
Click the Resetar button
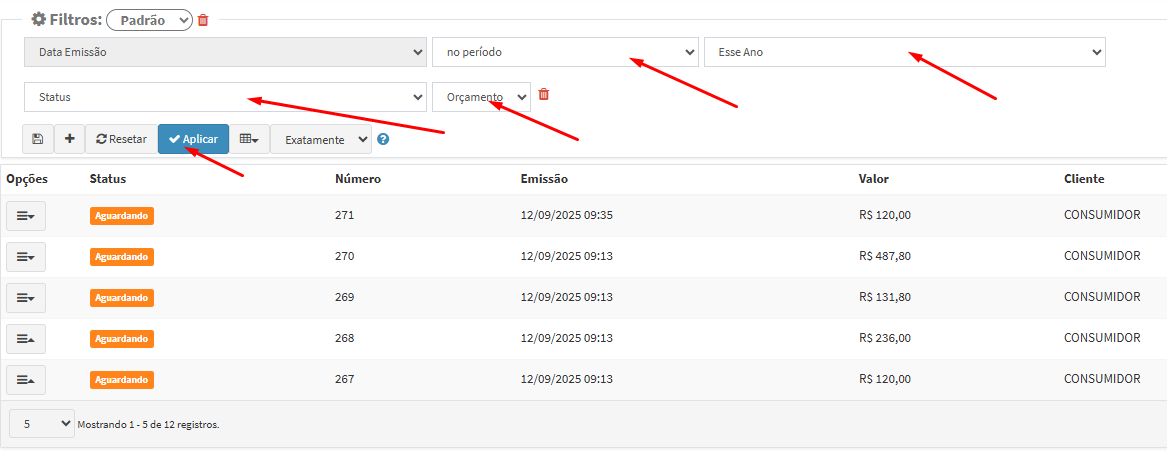[121, 139]
